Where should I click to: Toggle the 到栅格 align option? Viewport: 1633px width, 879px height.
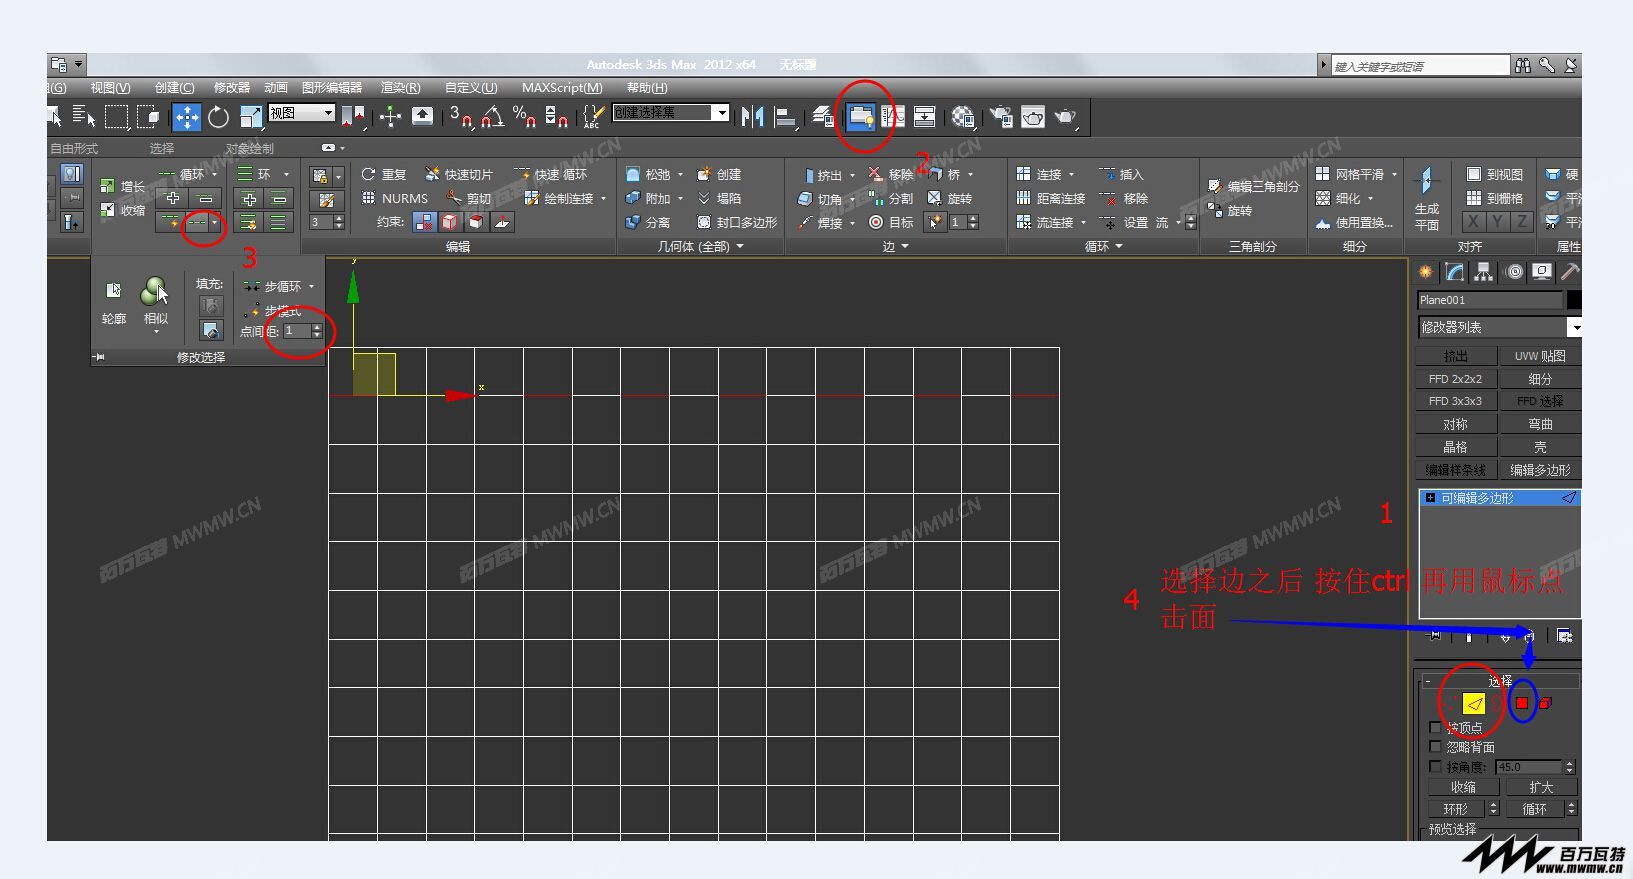pyautogui.click(x=1494, y=198)
